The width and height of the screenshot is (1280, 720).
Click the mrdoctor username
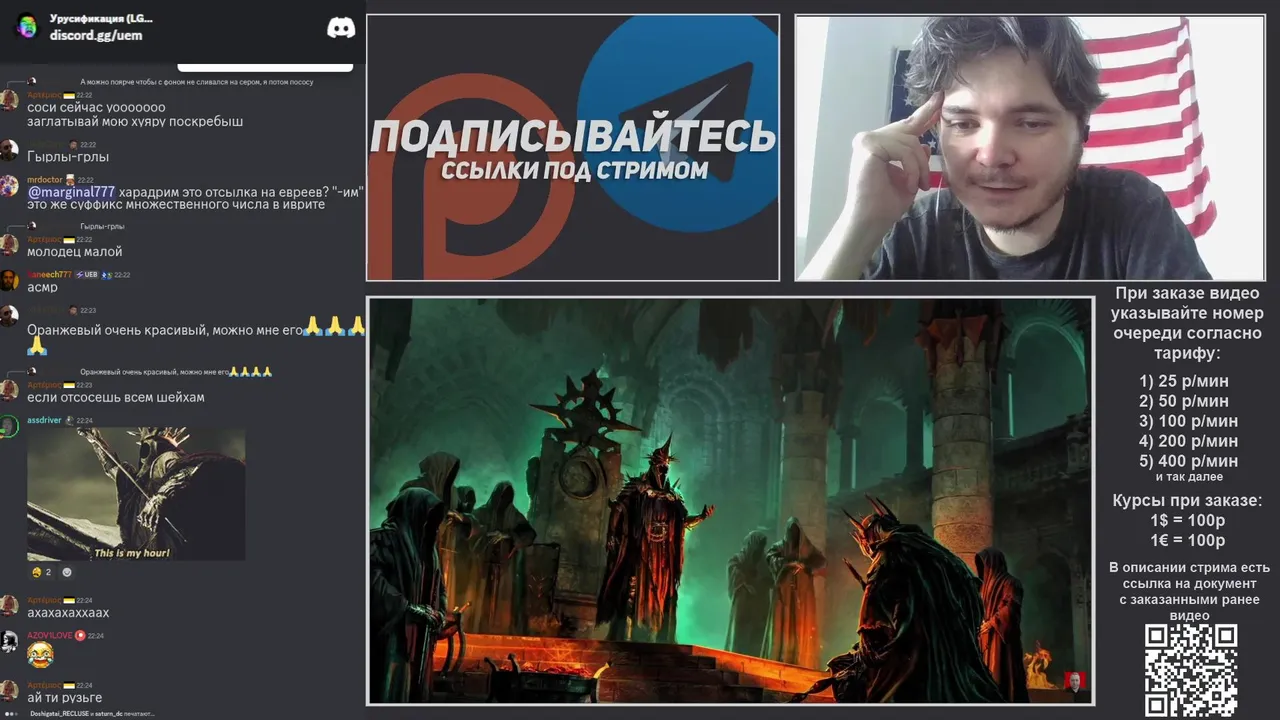coord(44,180)
